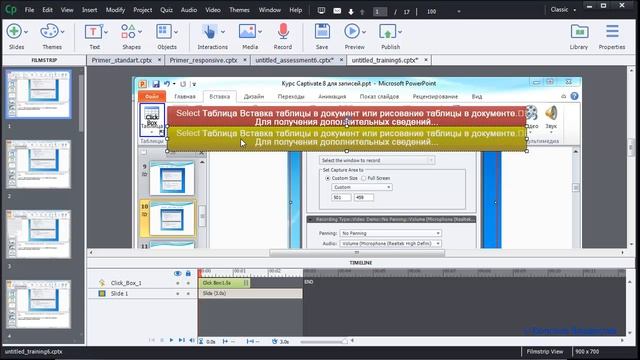640x360 pixels.
Task: Select slide 3 thumbnail in filmstrip
Action: (38, 234)
